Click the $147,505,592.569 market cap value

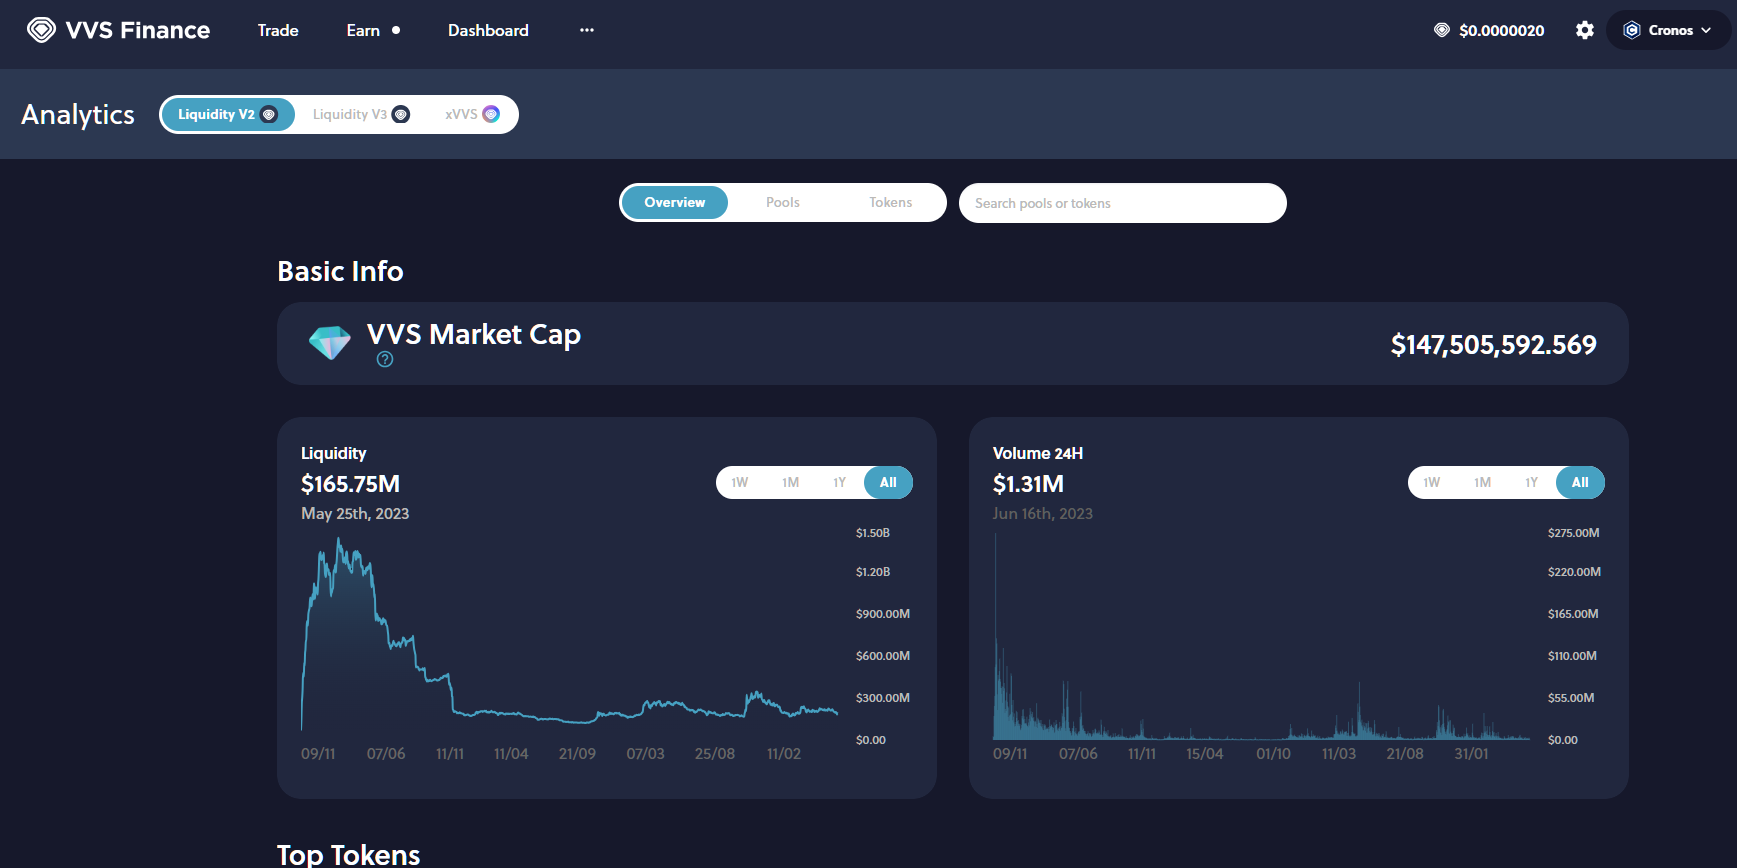(1493, 344)
